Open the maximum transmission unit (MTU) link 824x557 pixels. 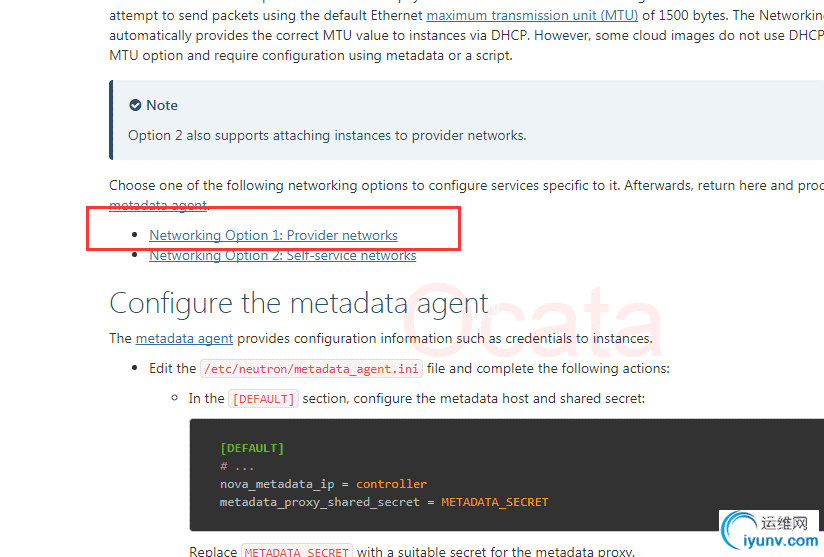(532, 16)
